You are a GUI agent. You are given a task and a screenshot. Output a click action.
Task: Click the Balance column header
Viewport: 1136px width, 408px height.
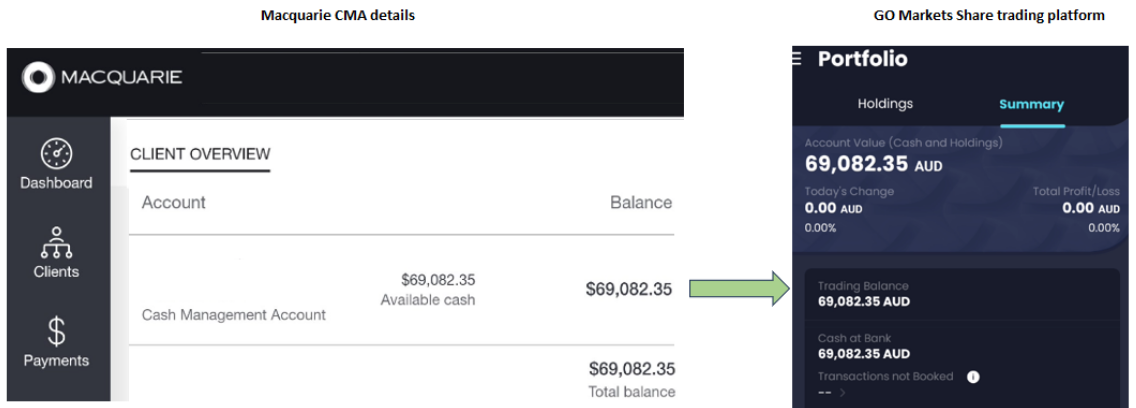click(x=640, y=202)
